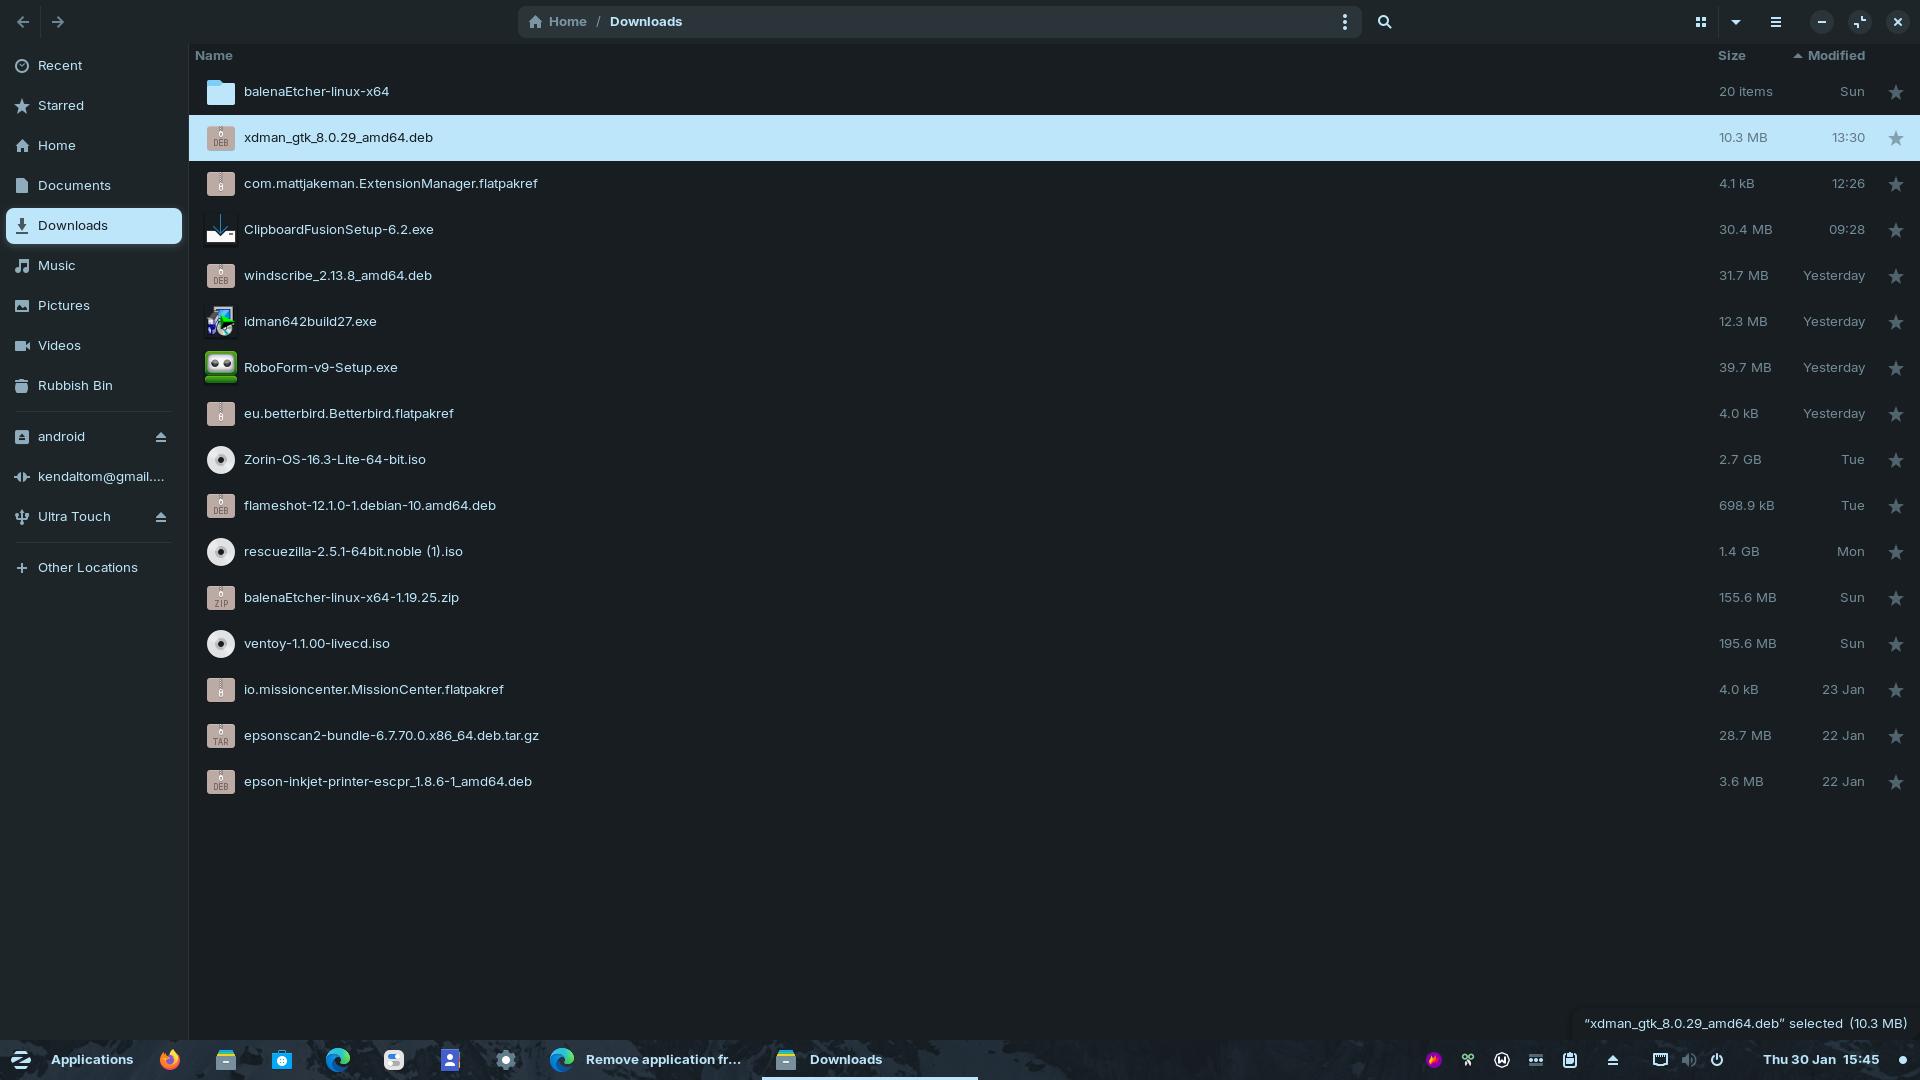The width and height of the screenshot is (1920, 1080).
Task: Switch to Downloads window in taskbar
Action: point(870,1060)
